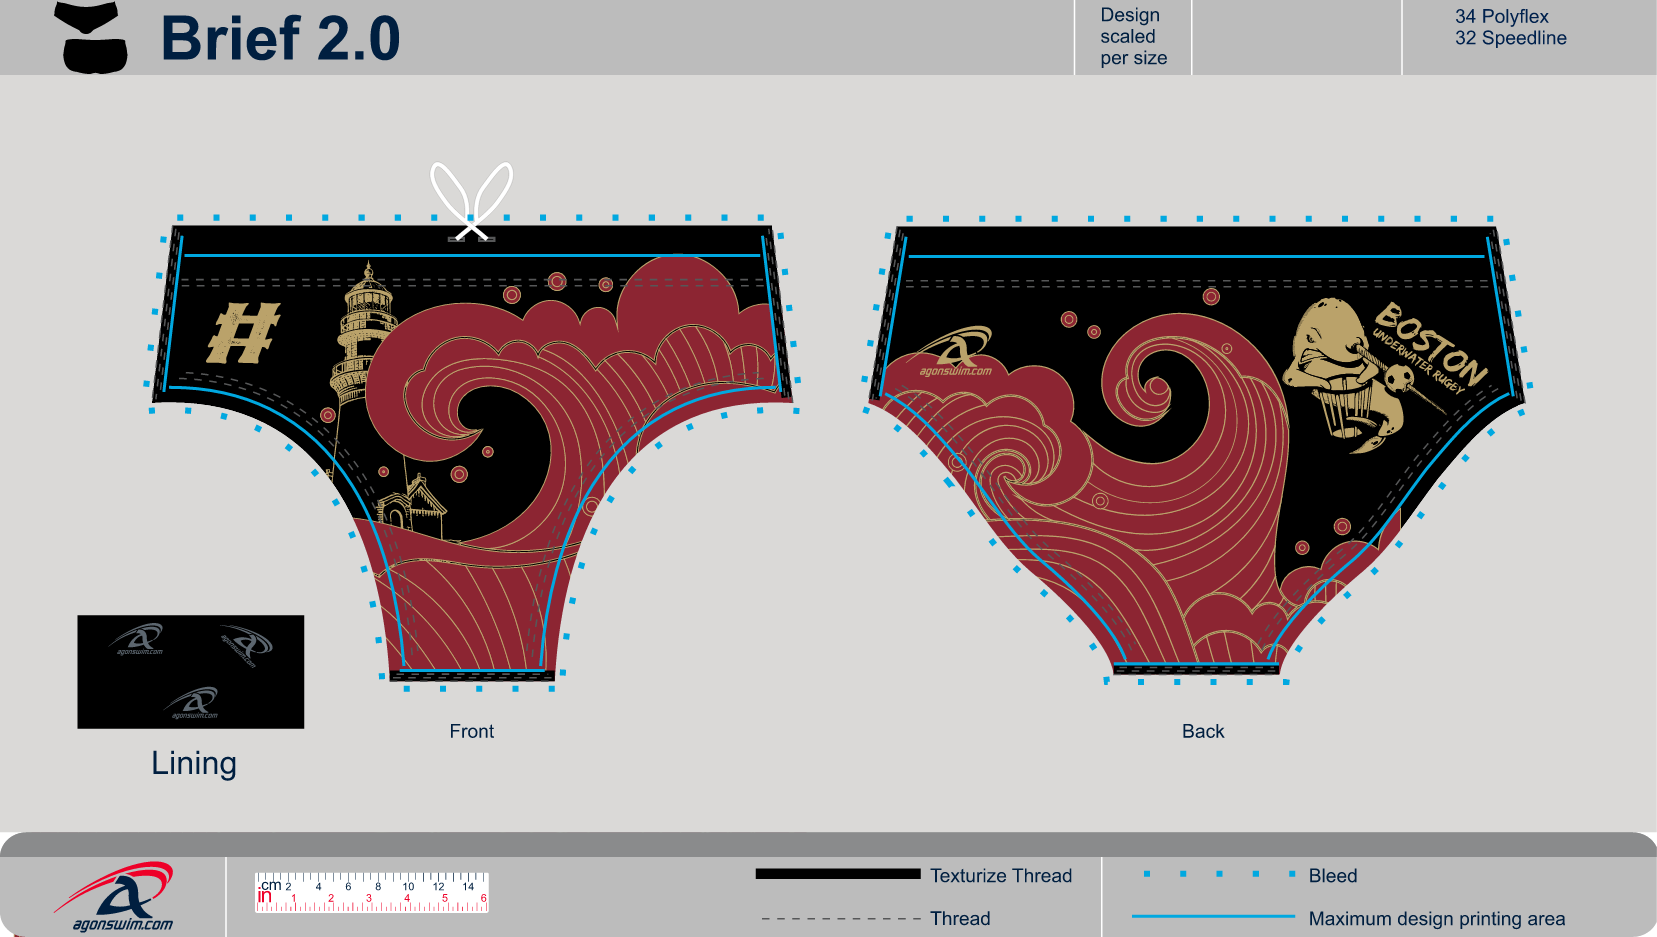The image size is (1657, 937).
Task: Click the Lining label text
Action: (x=194, y=763)
